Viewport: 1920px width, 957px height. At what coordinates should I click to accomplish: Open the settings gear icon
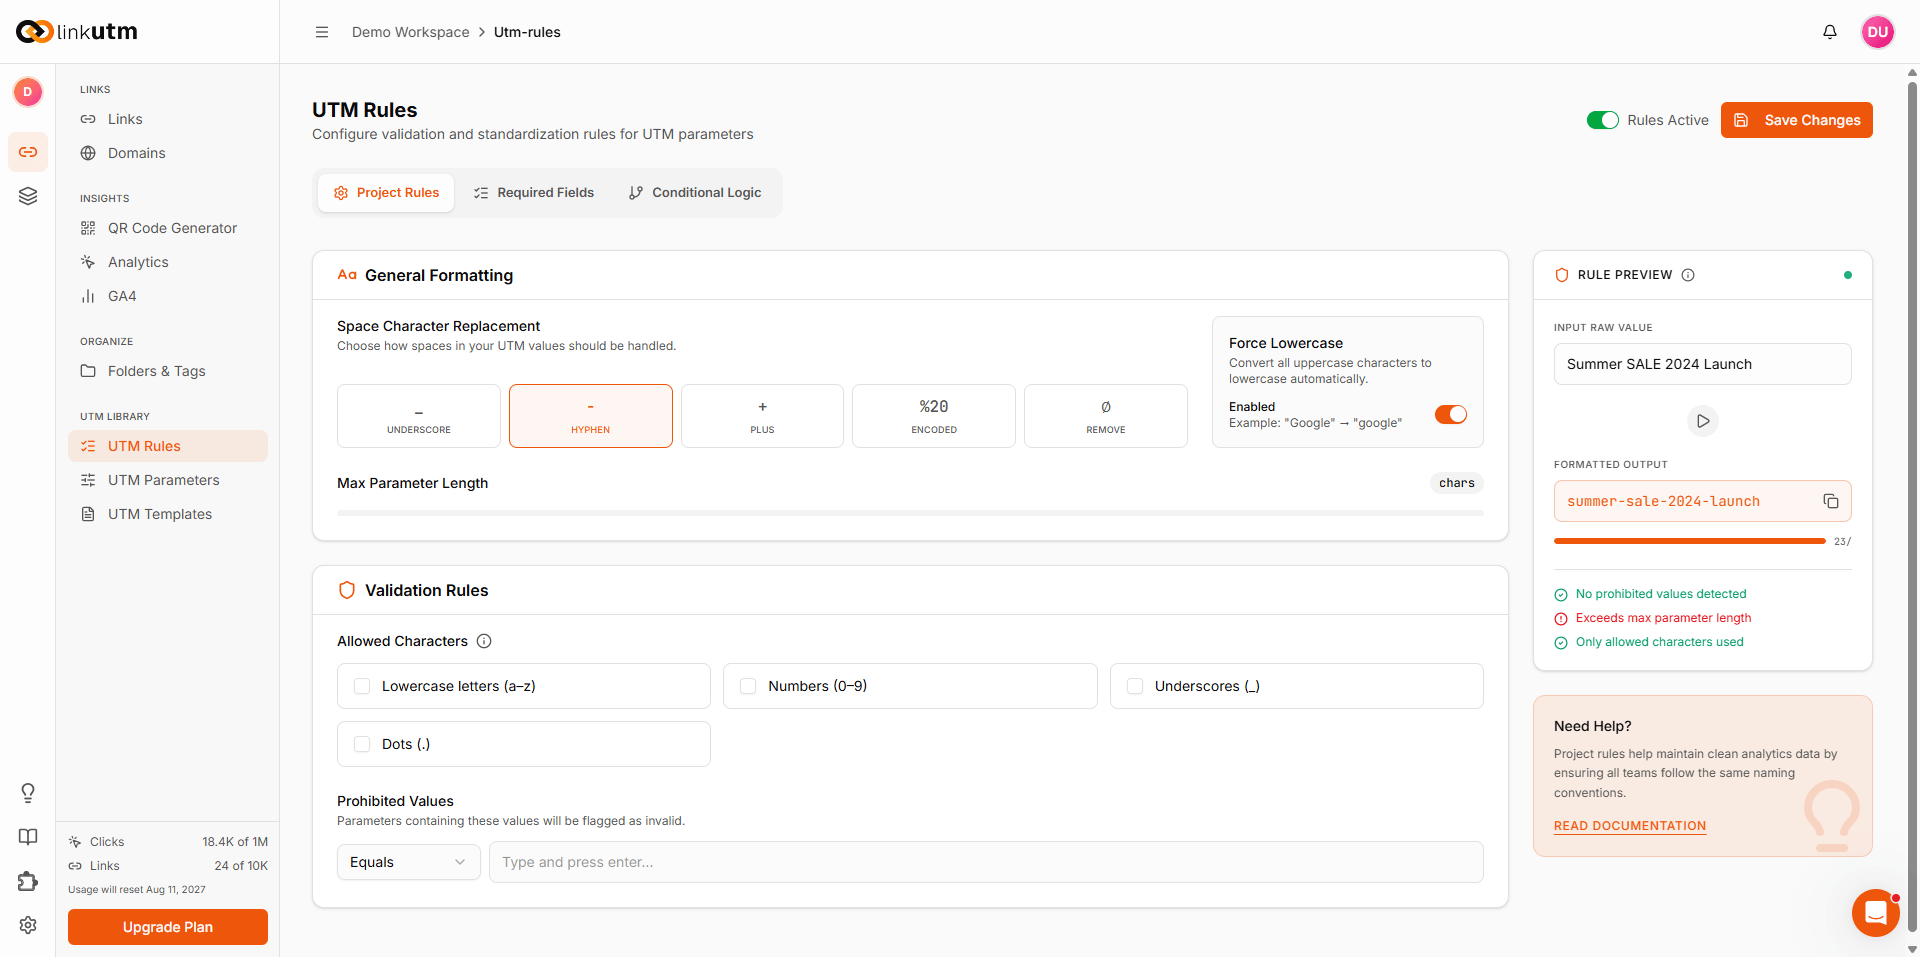click(x=28, y=925)
